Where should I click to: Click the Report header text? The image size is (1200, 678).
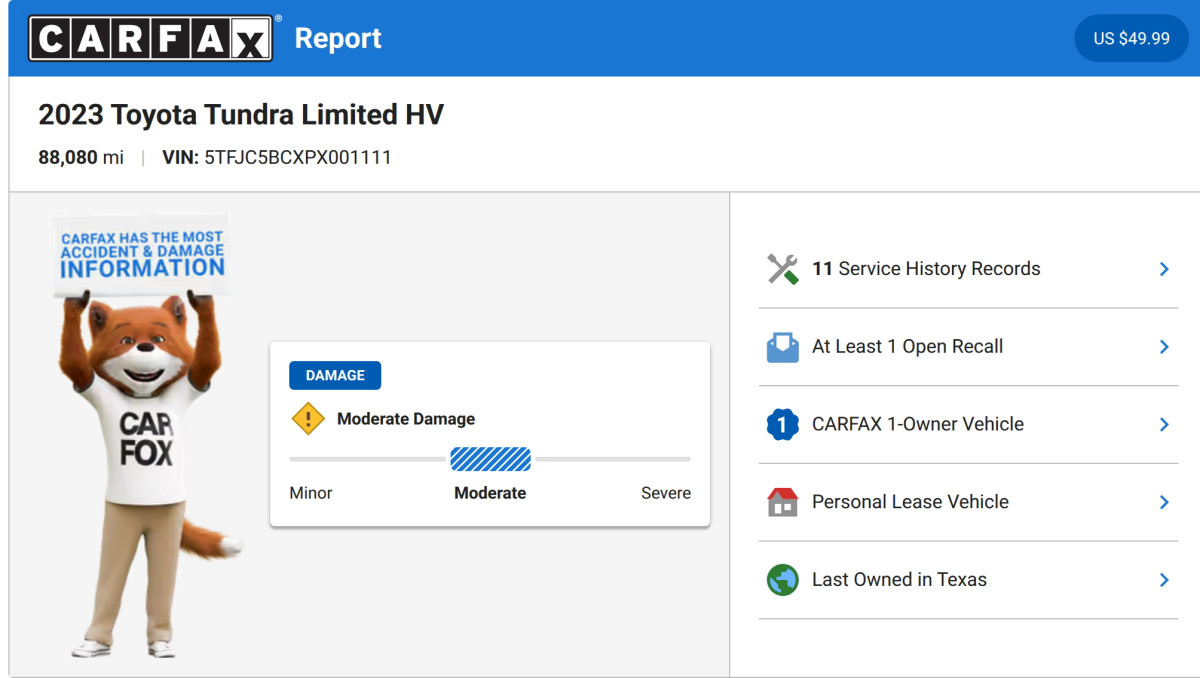pyautogui.click(x=338, y=38)
